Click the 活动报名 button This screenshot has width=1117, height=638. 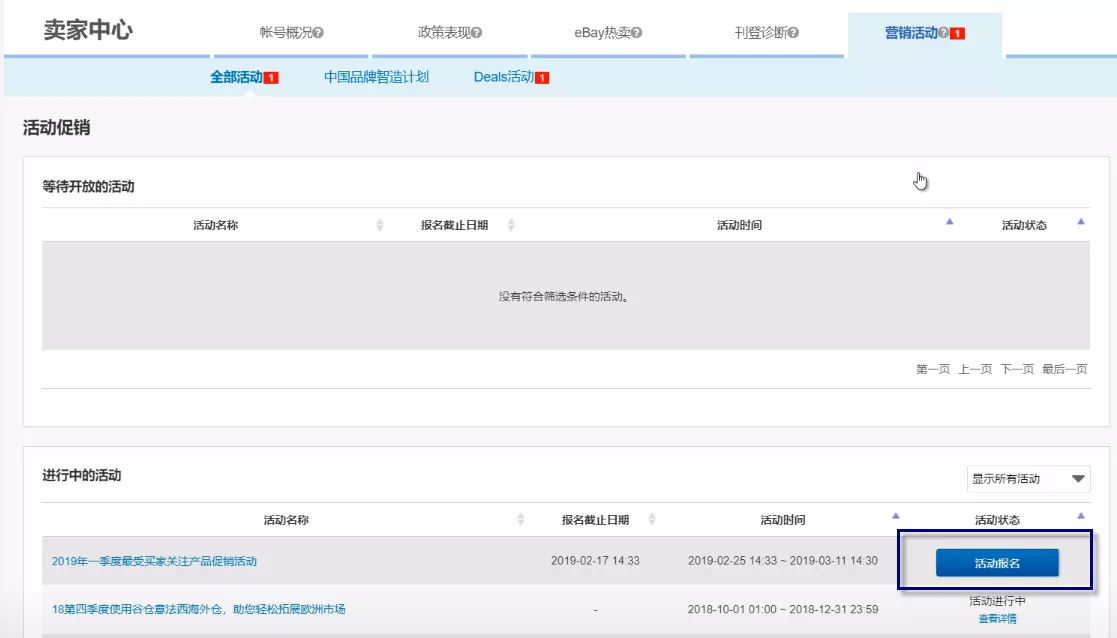click(999, 562)
